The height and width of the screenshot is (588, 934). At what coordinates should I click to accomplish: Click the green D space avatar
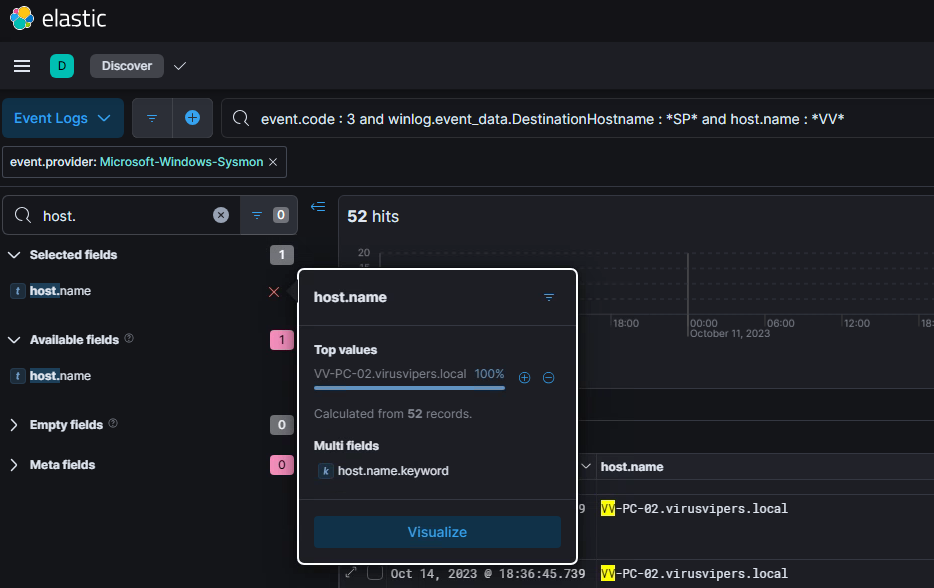click(62, 66)
